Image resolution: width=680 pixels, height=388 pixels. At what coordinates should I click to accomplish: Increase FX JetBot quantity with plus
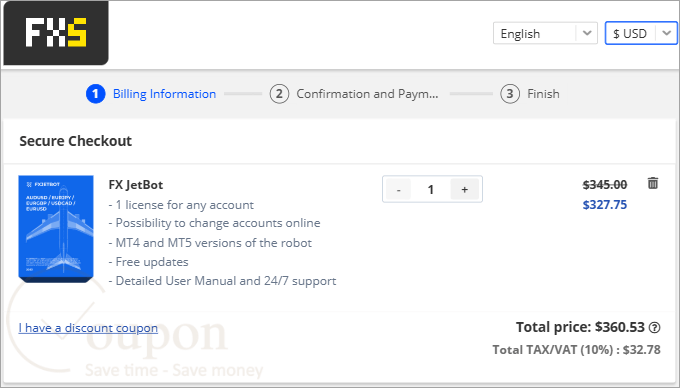(x=464, y=189)
